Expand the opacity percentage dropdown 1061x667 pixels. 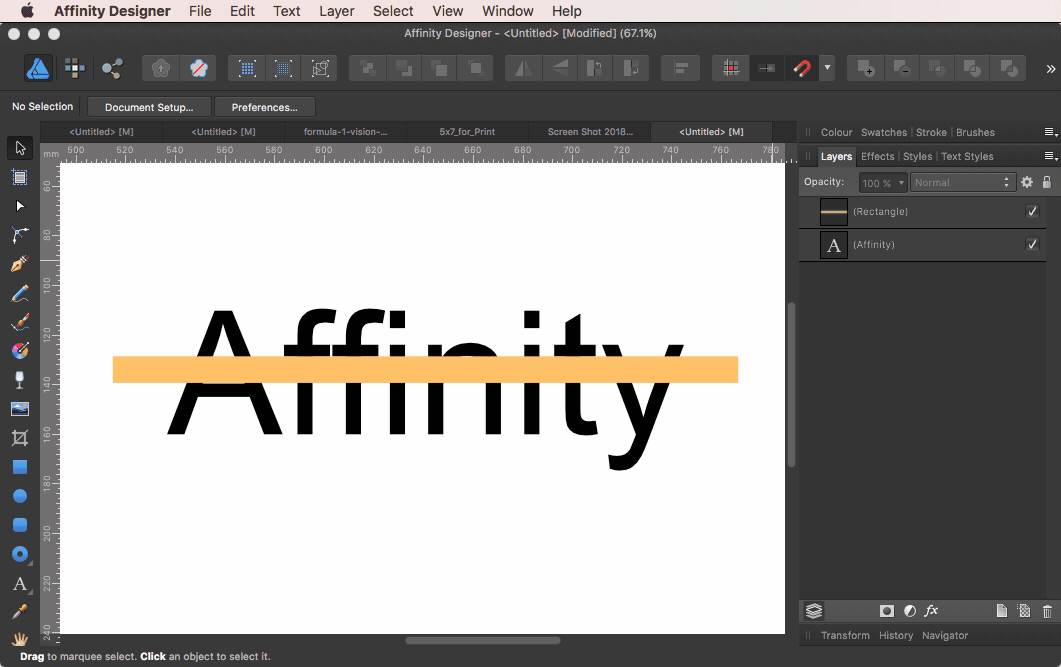click(x=901, y=183)
